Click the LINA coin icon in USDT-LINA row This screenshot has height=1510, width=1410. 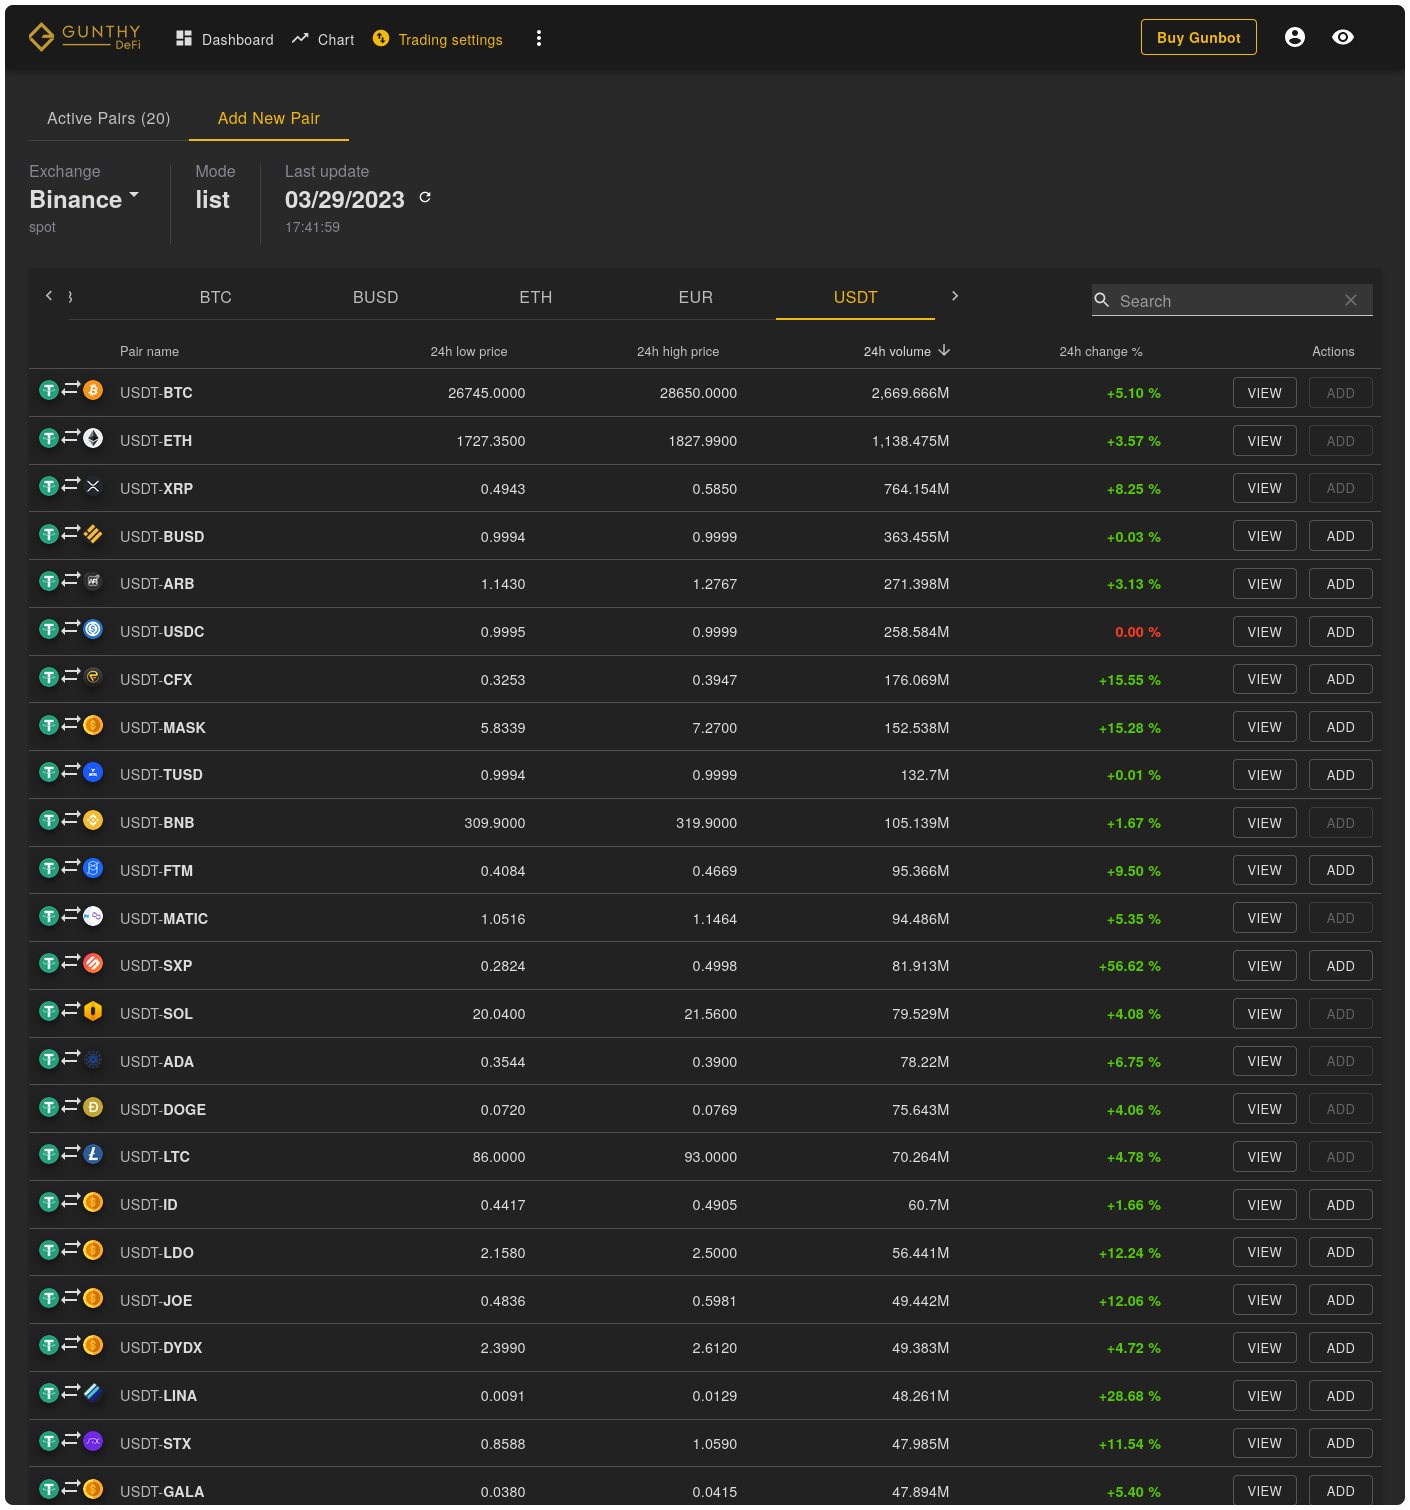pos(93,1393)
